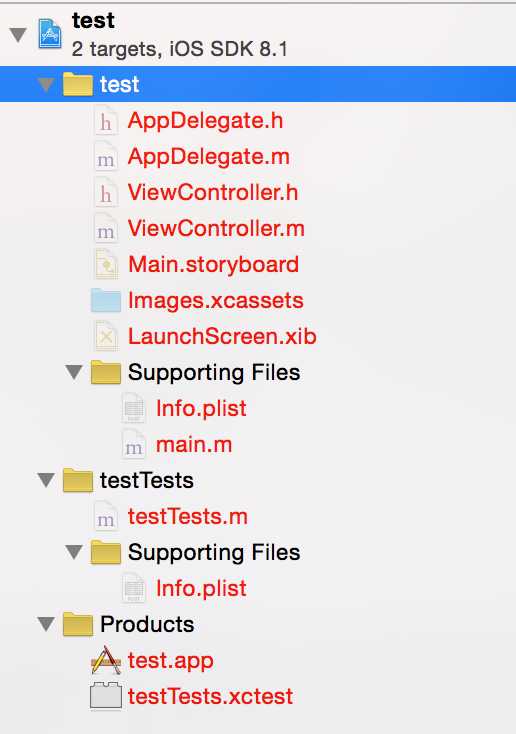Click the test project blueprint icon
Image resolution: width=516 pixels, height=734 pixels.
point(50,33)
